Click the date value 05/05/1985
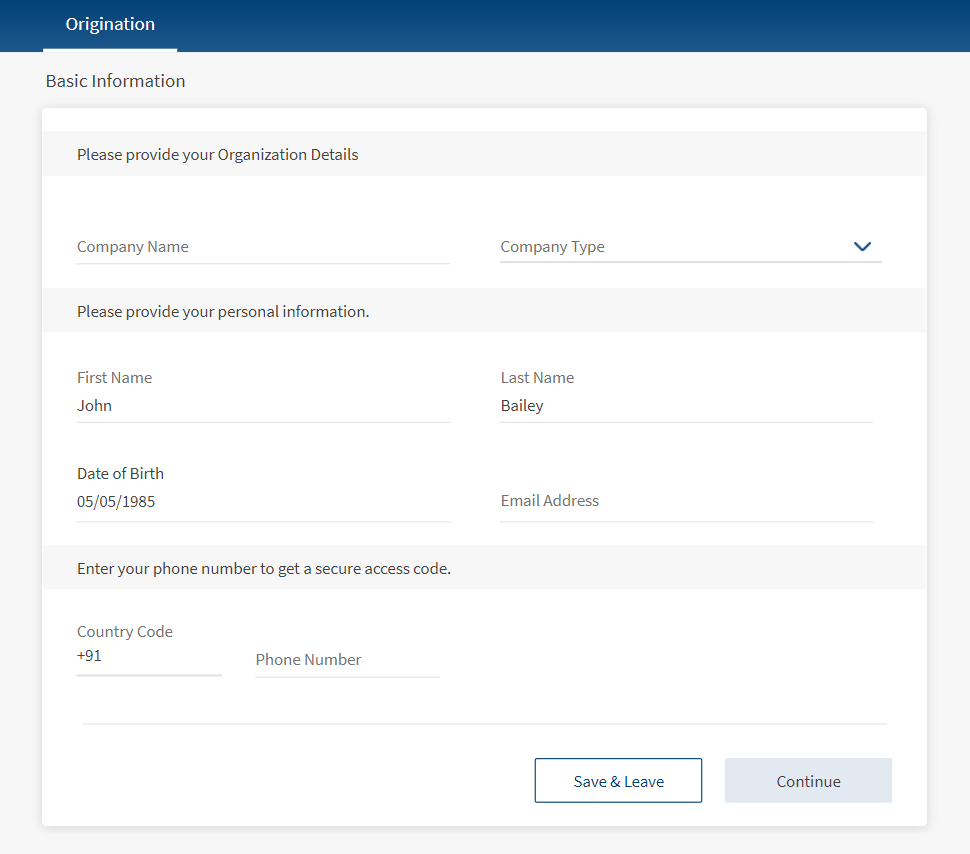Screen dimensions: 970x854 [116, 501]
